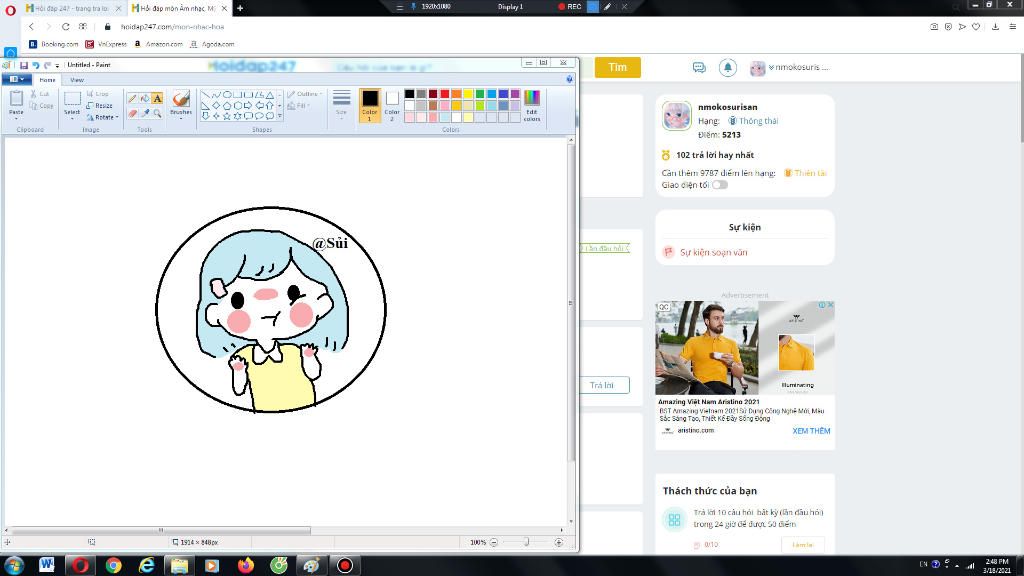This screenshot has height=576, width=1024.
Task: Click the Paste clipboard icon
Action: [x=16, y=98]
